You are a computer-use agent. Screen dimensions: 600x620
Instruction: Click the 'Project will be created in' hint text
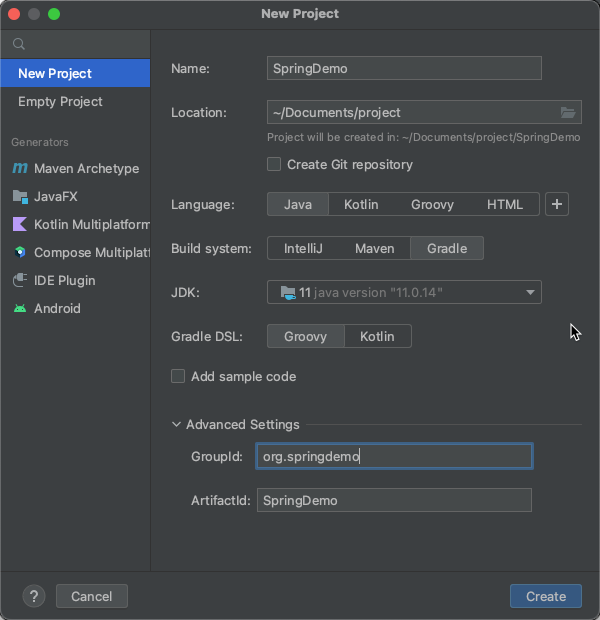pyautogui.click(x=424, y=137)
